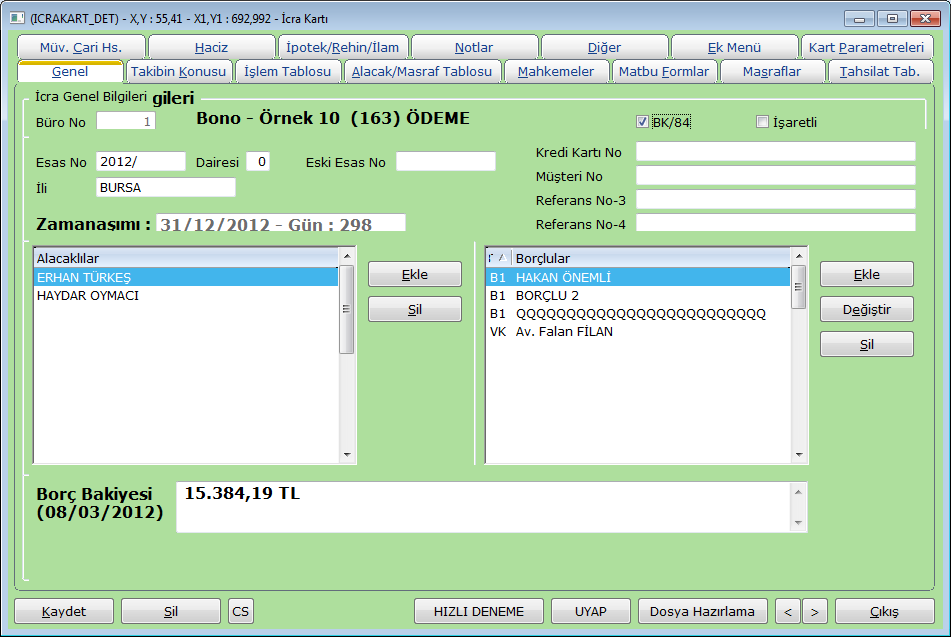Enable the İşaretli checkbox
Viewport: 951px width, 637px height.
click(762, 122)
